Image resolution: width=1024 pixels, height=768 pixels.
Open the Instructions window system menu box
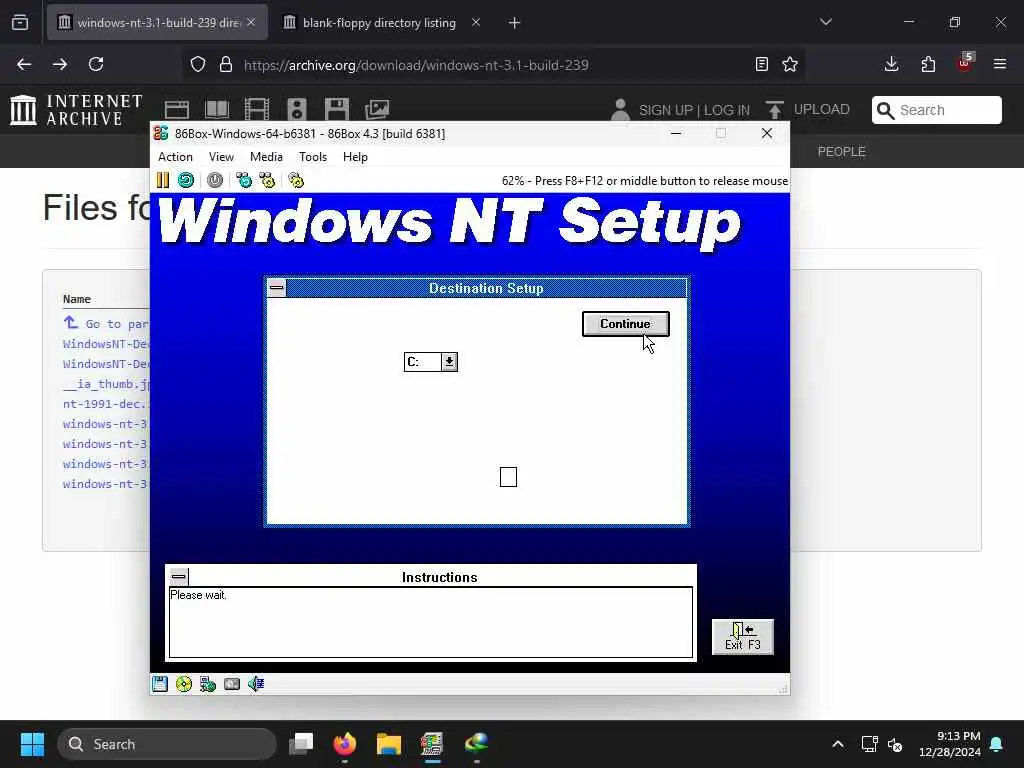pyautogui.click(x=178, y=577)
